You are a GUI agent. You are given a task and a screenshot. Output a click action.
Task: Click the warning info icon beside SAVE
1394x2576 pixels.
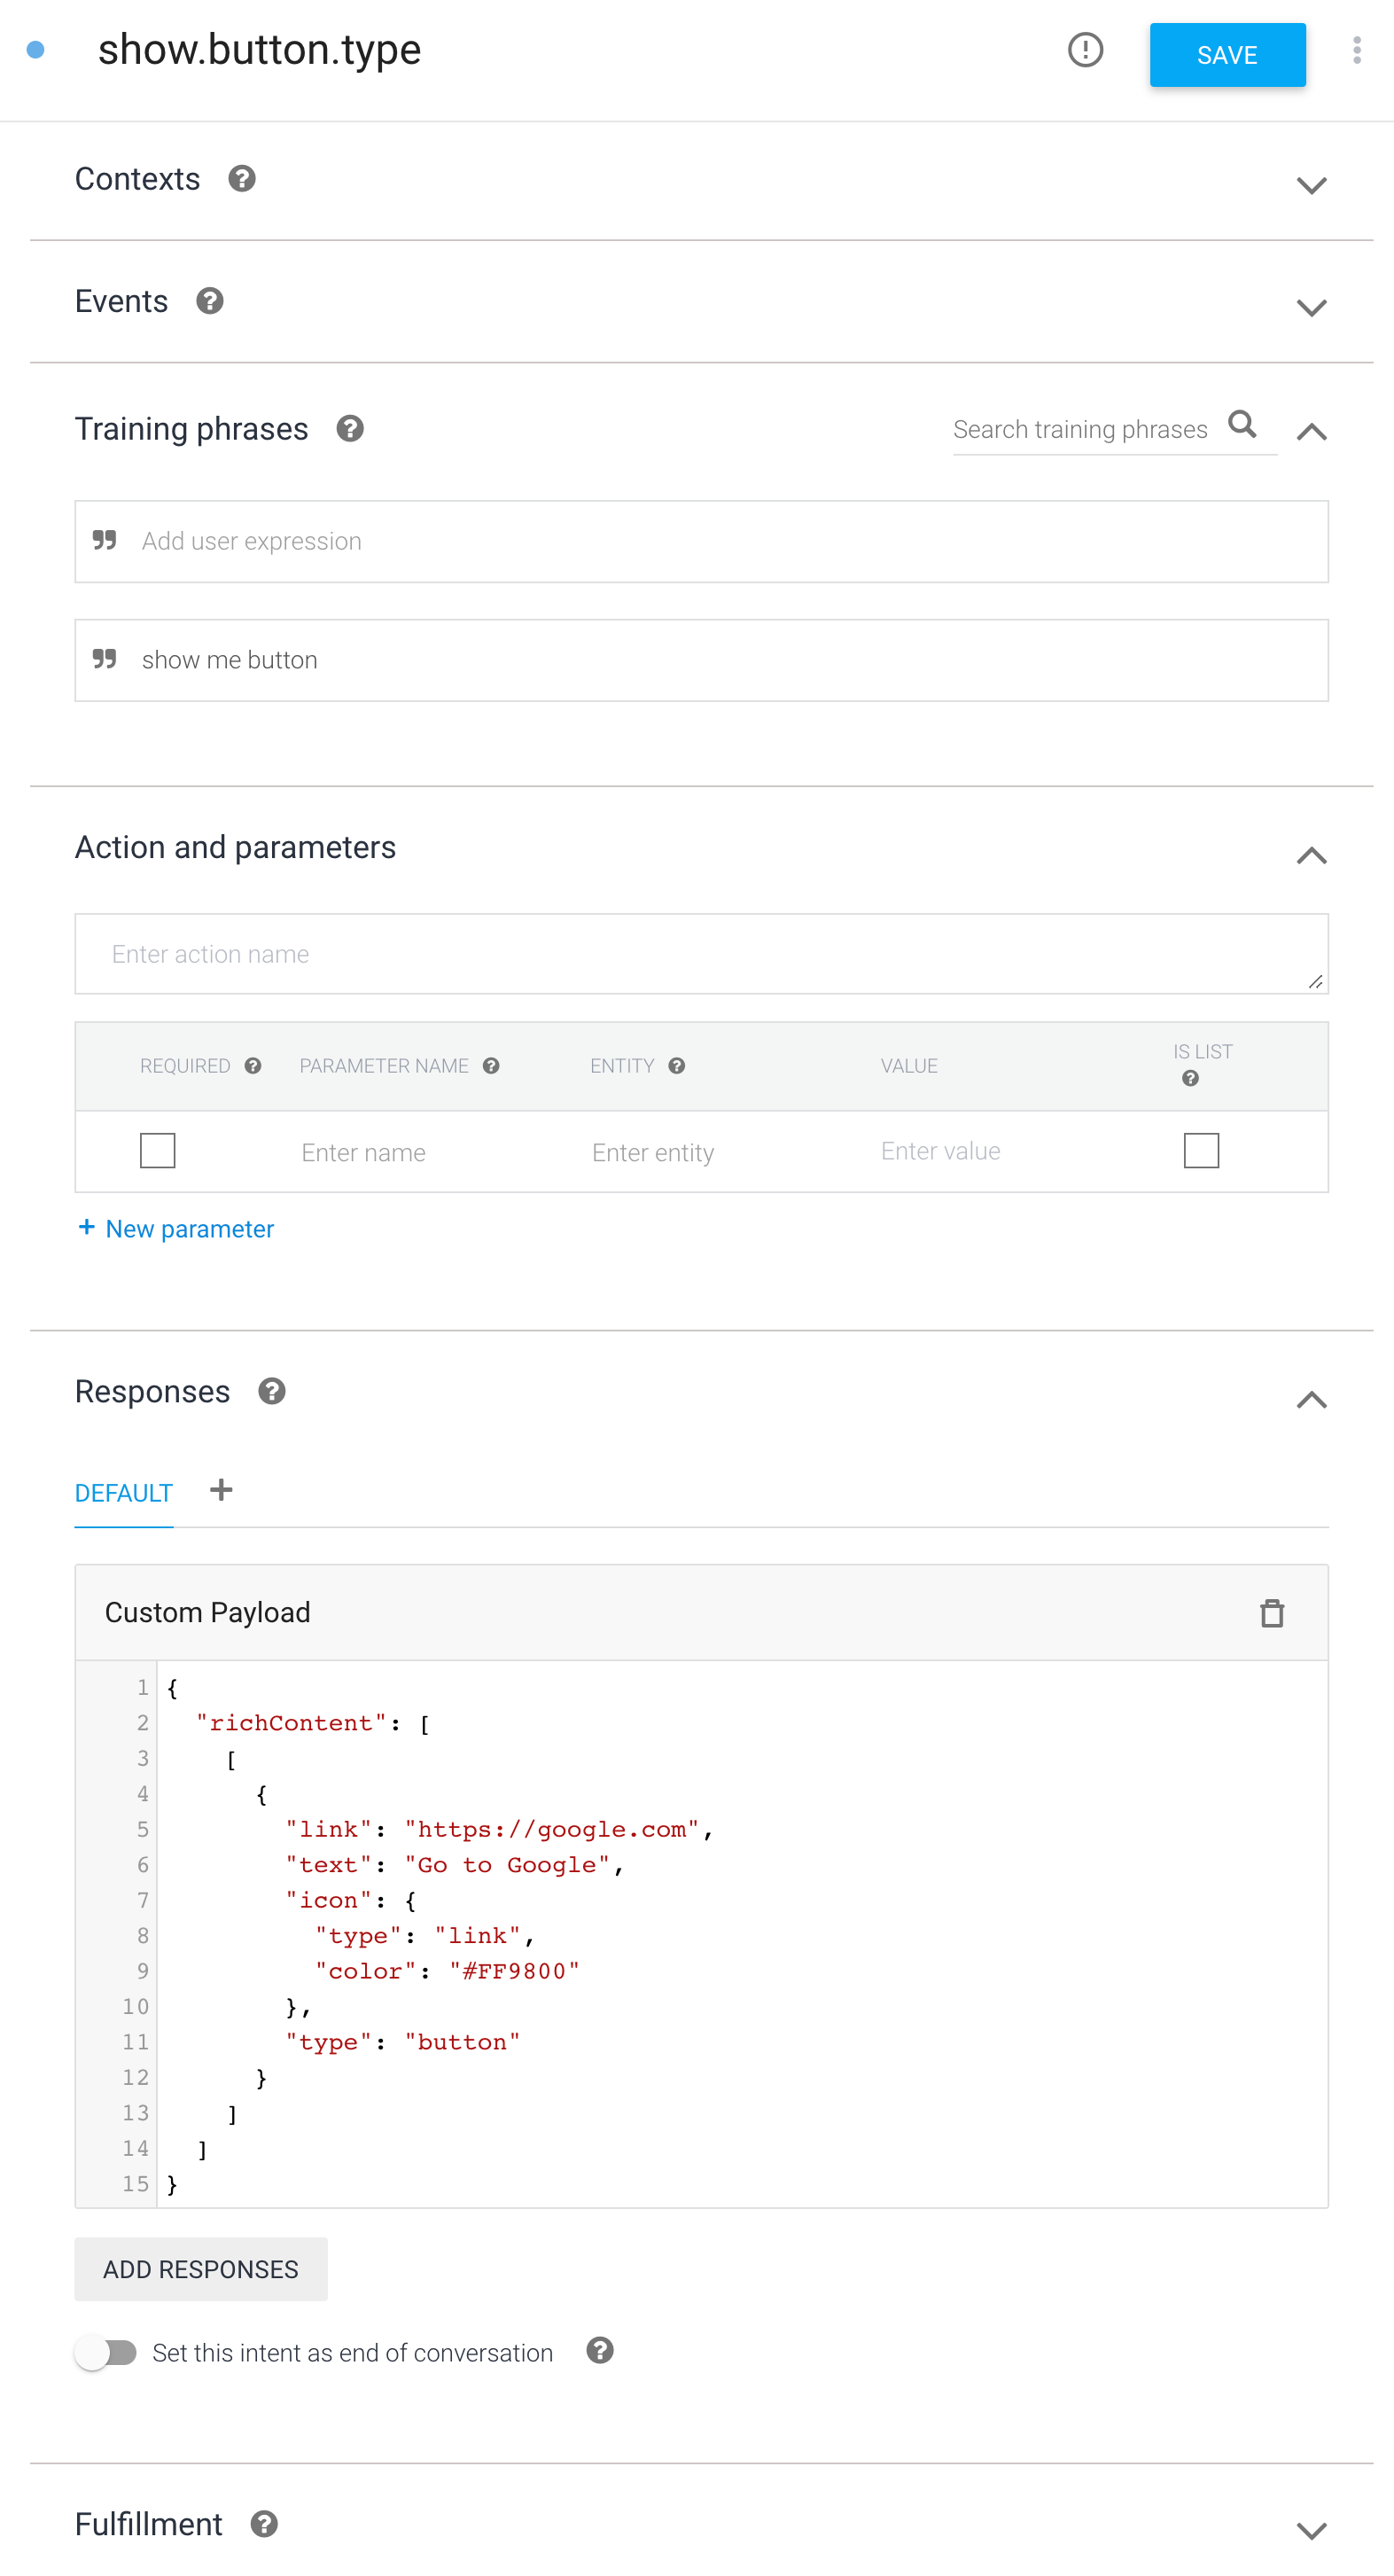click(x=1085, y=50)
